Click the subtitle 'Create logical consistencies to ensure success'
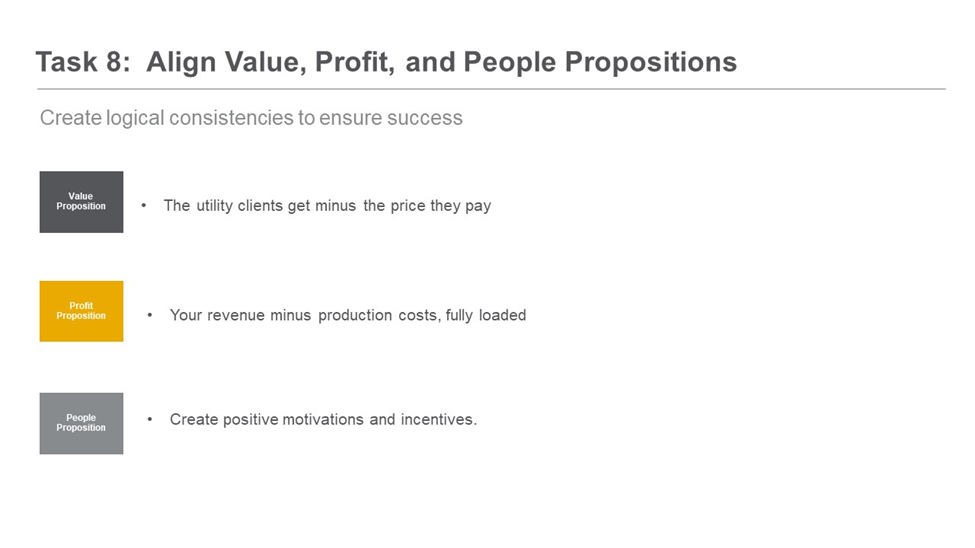The image size is (975, 548). pos(251,118)
